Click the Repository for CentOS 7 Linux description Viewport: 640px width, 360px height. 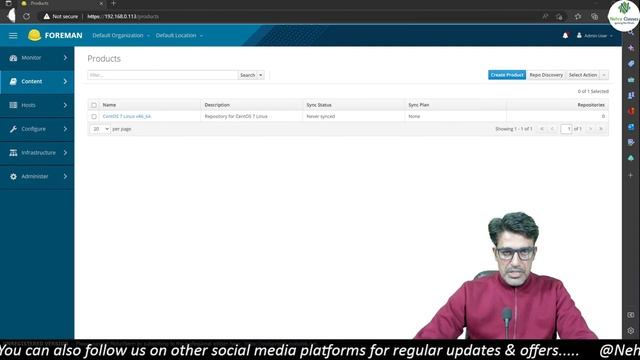click(236, 117)
